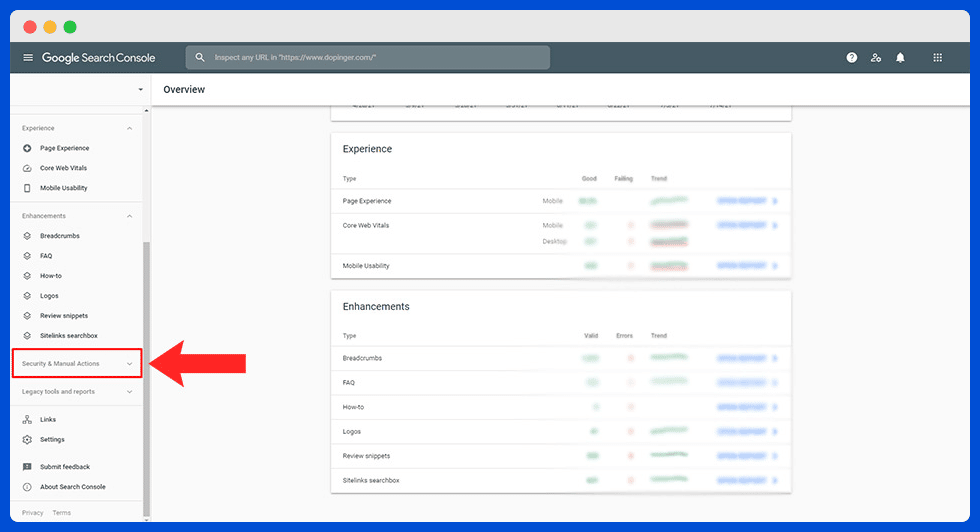980x532 pixels.
Task: Select Review snippets in the sidebar
Action: point(64,316)
